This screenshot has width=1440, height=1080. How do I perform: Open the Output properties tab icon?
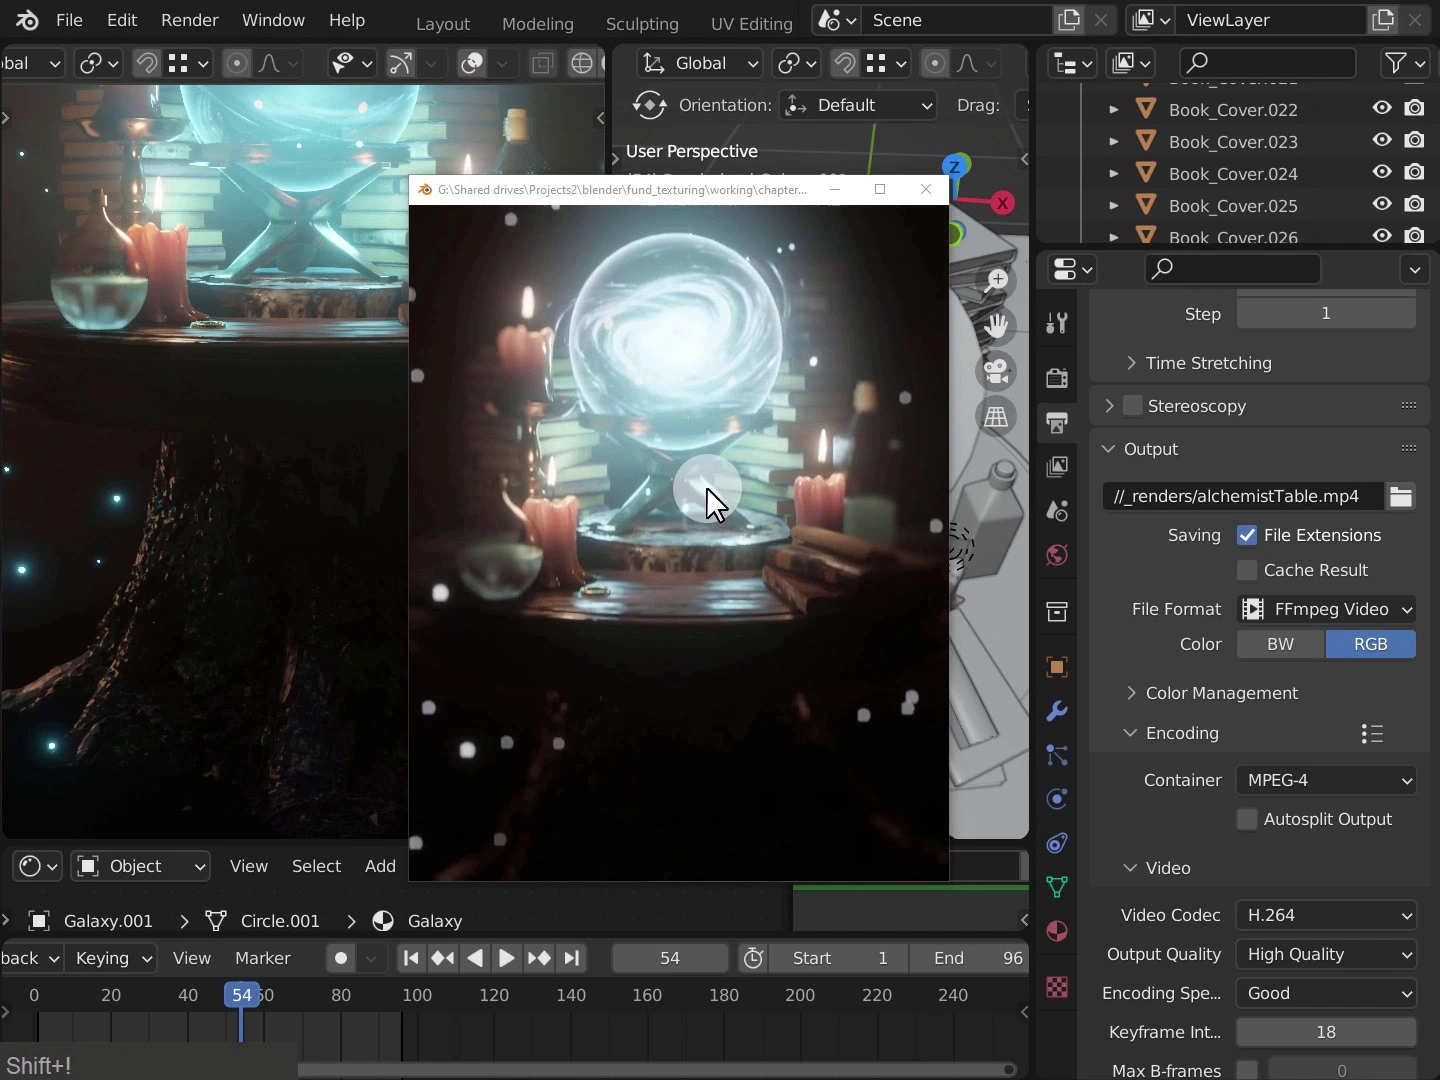1057,422
